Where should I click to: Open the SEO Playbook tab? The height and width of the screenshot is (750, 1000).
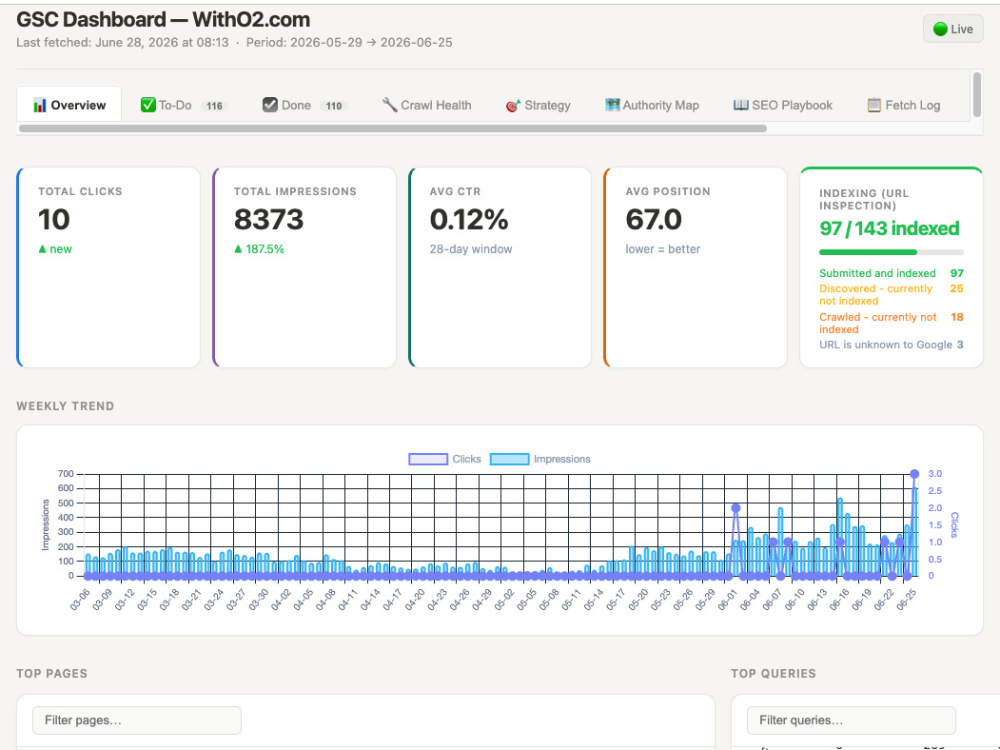783,105
